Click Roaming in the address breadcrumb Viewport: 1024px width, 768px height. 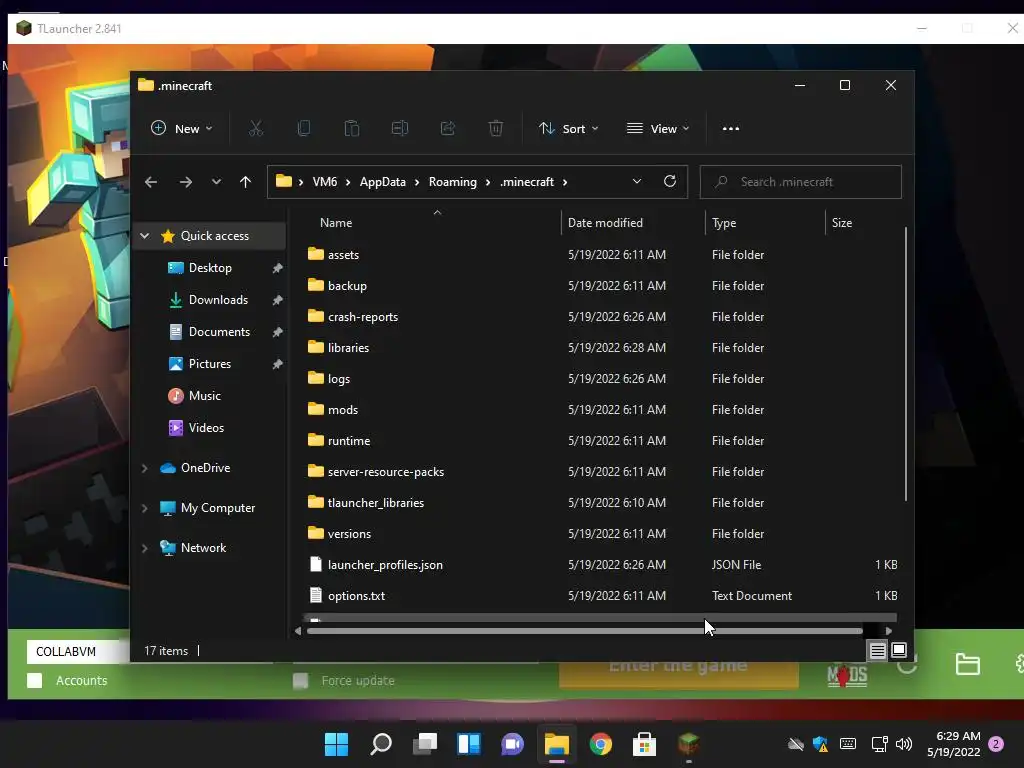coord(453,182)
